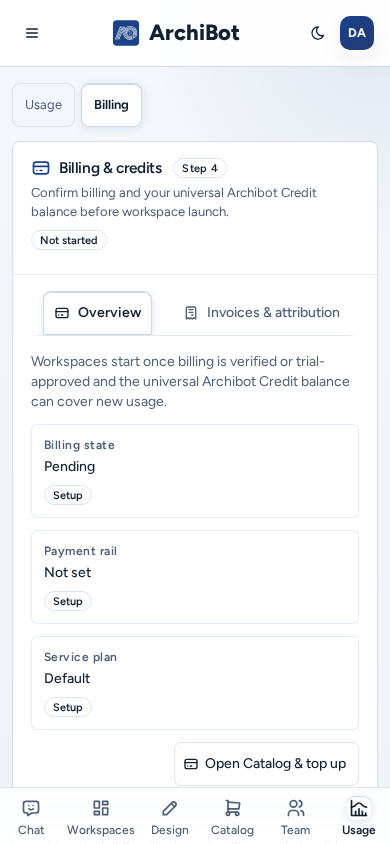Click the Billing & credits card icon
Image resolution: width=390 pixels, height=844 pixels.
tap(41, 168)
